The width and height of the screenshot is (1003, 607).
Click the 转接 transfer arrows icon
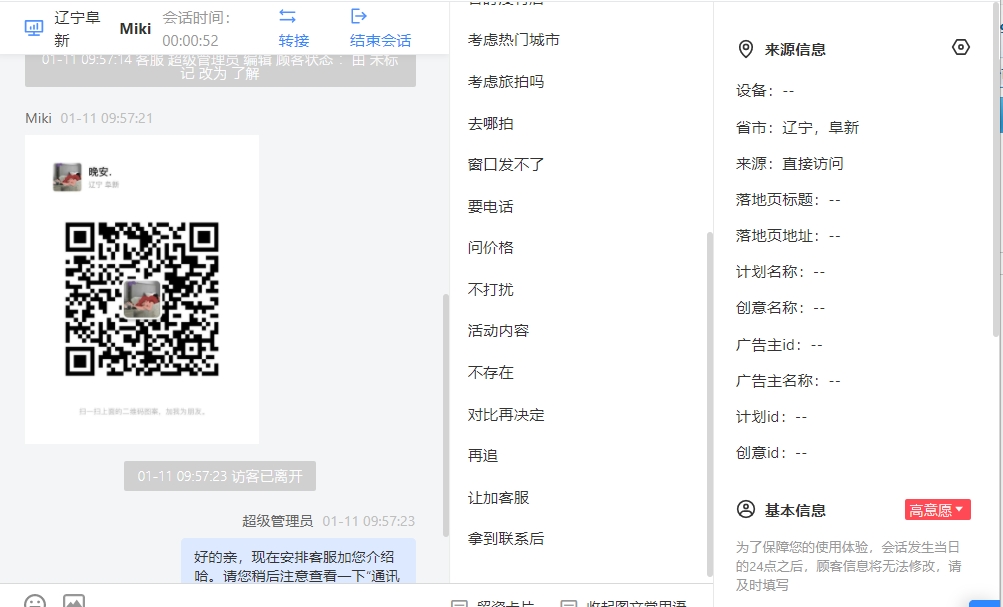click(x=288, y=16)
